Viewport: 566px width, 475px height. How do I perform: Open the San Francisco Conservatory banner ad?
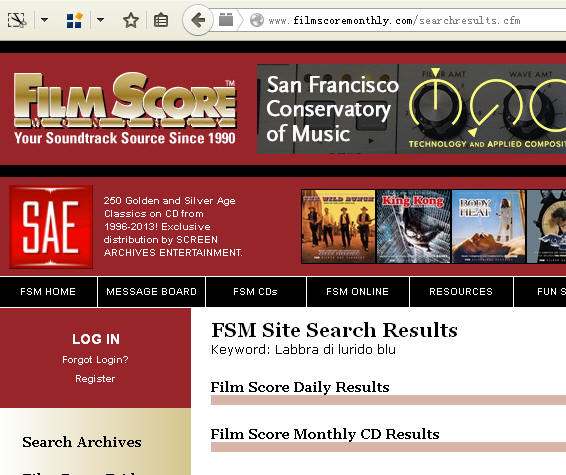pos(411,109)
